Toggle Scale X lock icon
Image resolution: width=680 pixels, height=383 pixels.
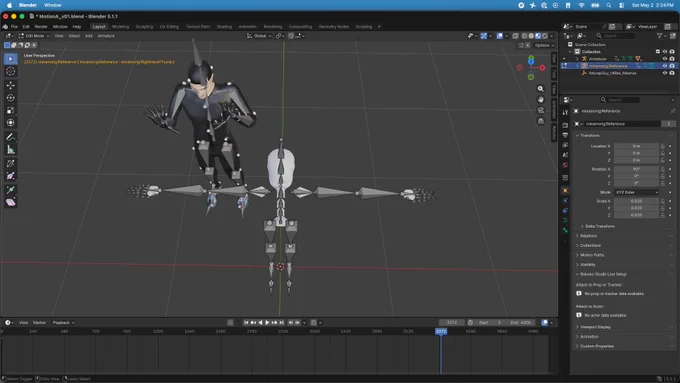662,201
